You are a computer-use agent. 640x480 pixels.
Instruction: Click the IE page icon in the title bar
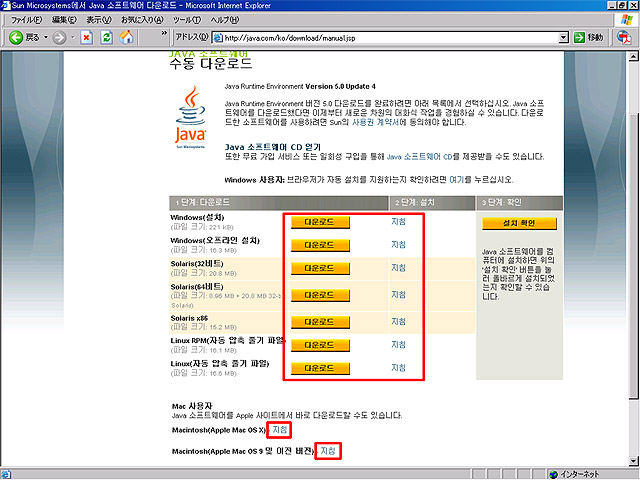pos(5,5)
